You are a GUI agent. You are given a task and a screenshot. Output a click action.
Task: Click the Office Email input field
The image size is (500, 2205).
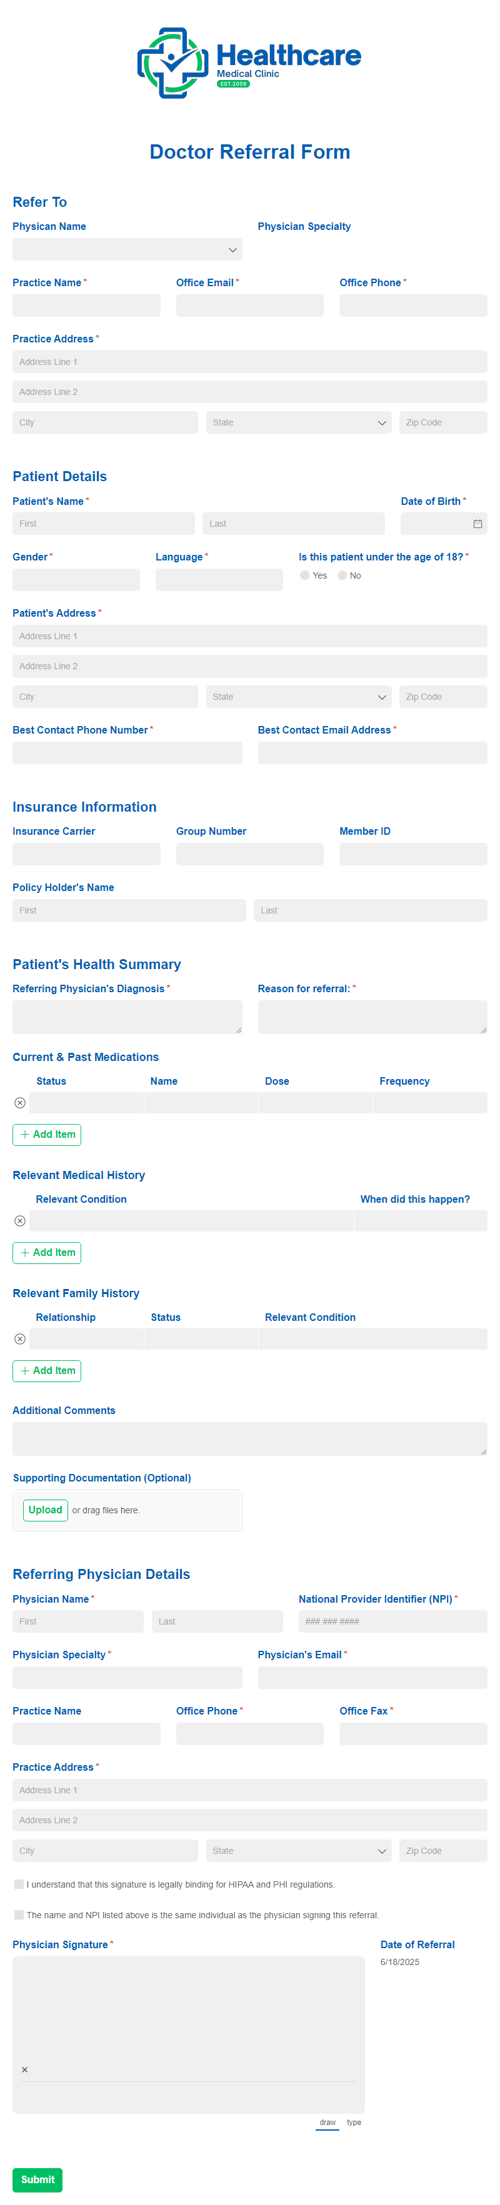250,305
